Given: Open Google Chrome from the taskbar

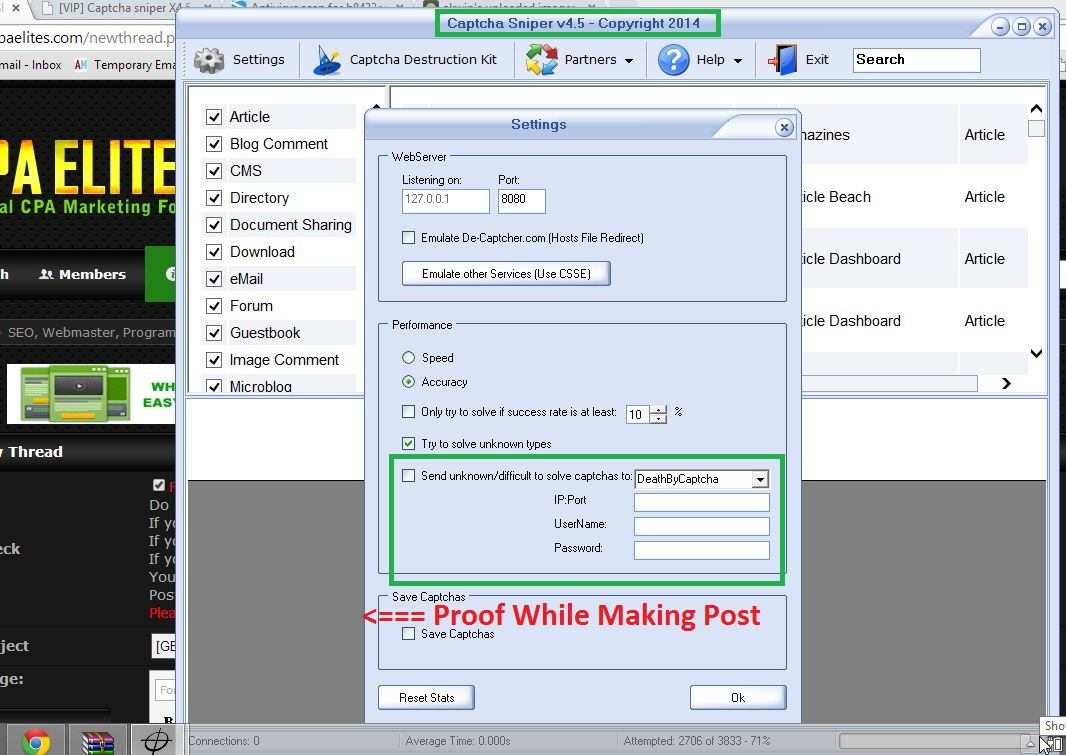Looking at the screenshot, I should coord(37,741).
